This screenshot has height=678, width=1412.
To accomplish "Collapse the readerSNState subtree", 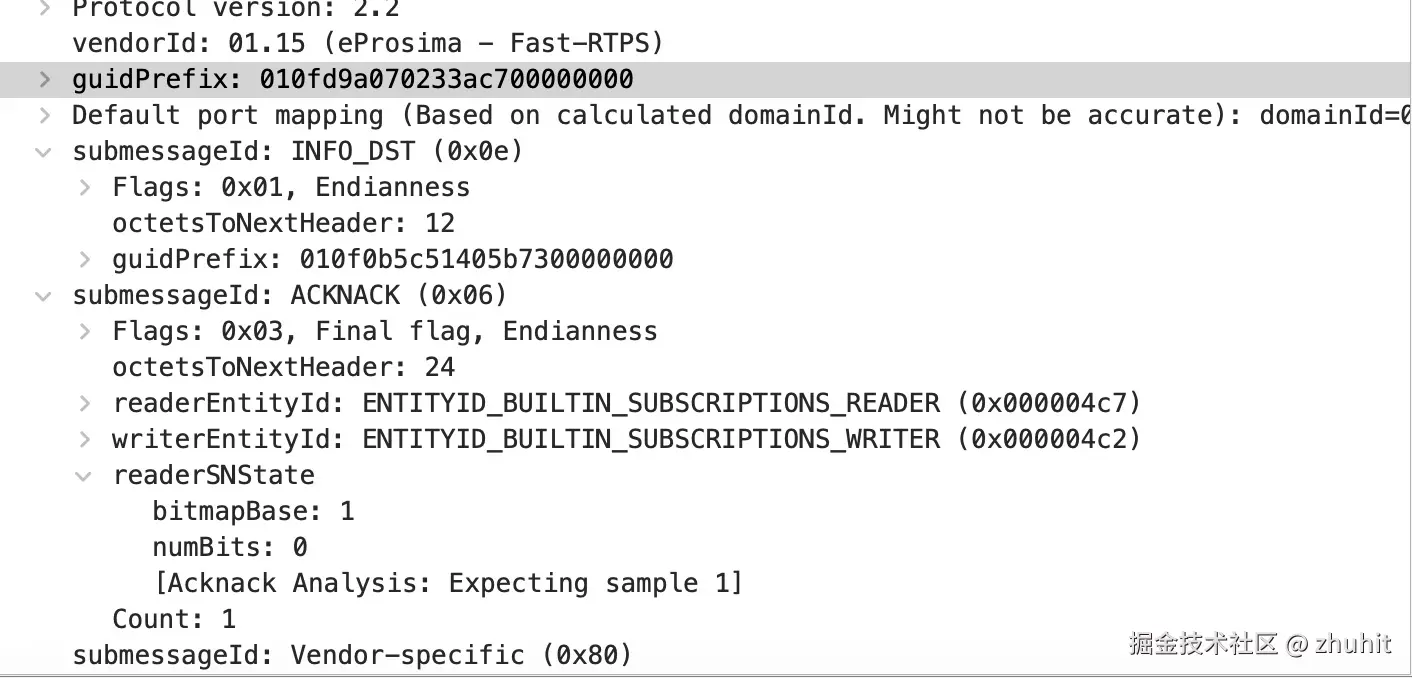I will coord(85,476).
